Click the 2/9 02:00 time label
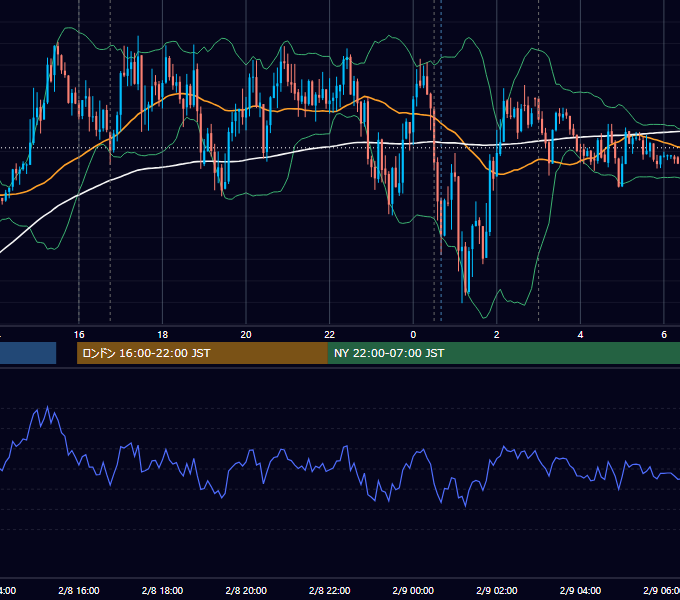This screenshot has width=680, height=600. click(497, 590)
